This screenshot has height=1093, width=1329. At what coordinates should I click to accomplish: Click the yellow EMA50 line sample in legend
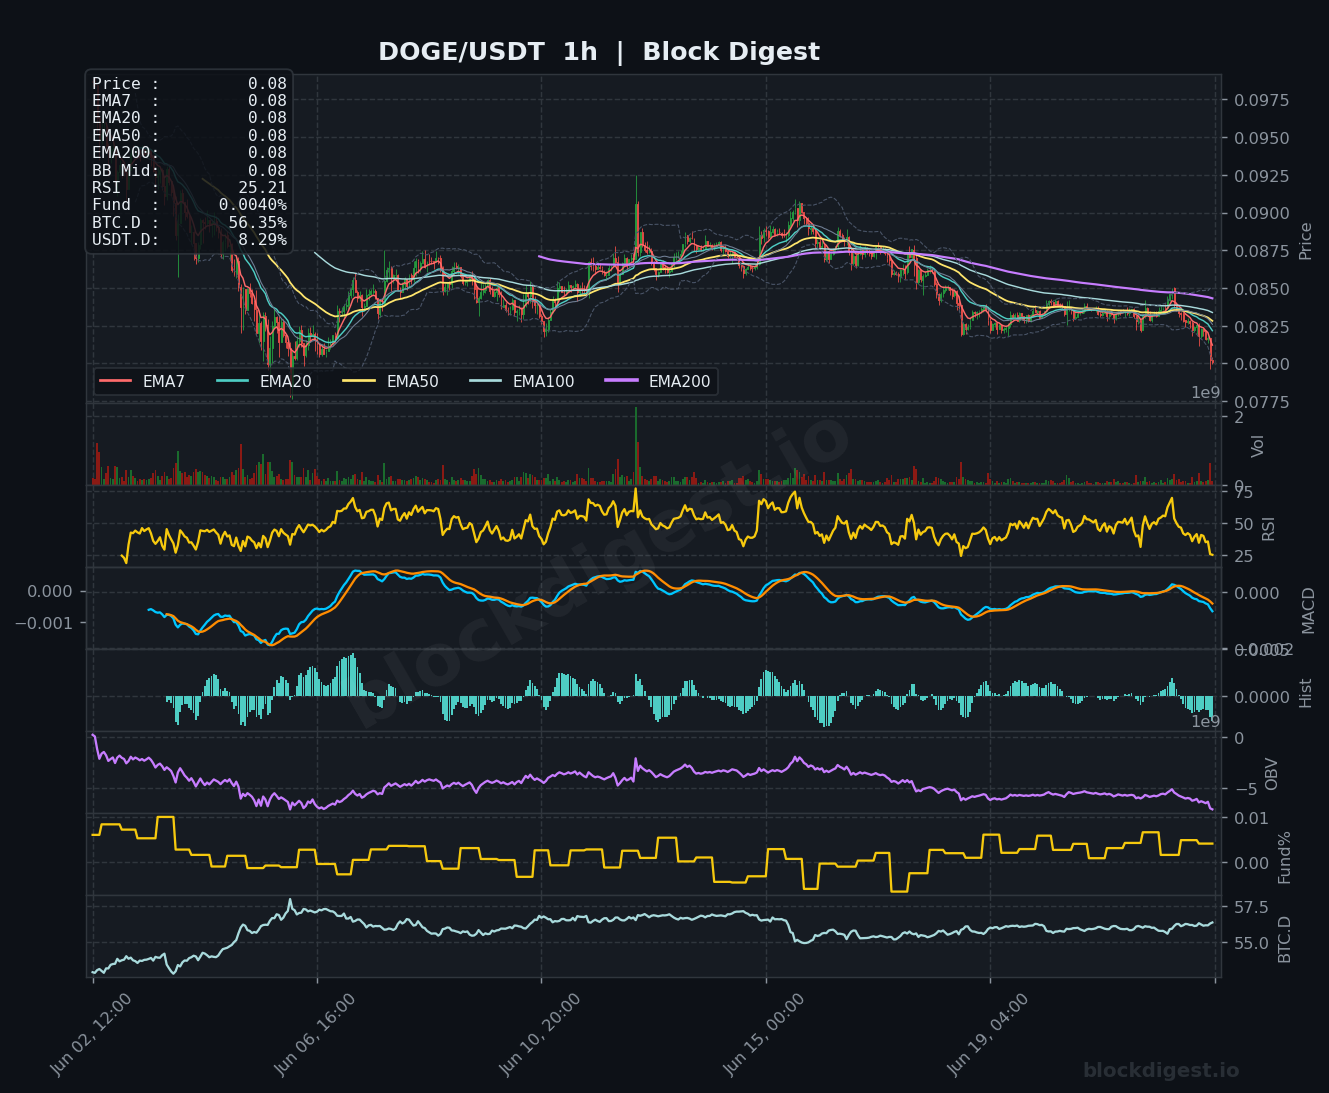pos(359,381)
